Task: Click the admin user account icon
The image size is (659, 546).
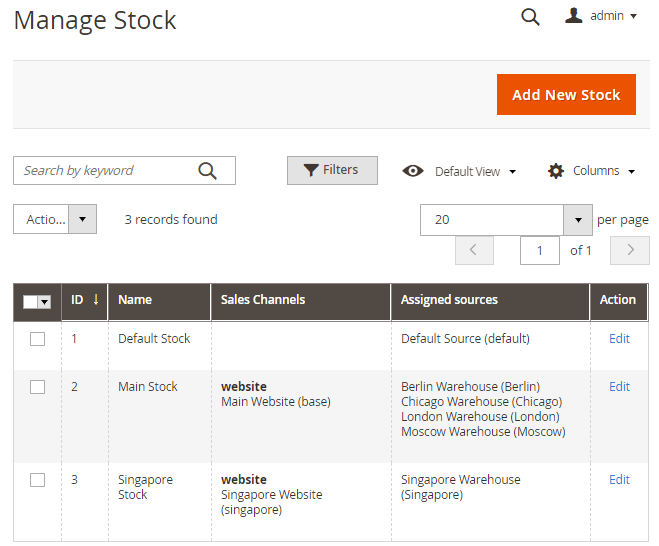Action: point(574,16)
